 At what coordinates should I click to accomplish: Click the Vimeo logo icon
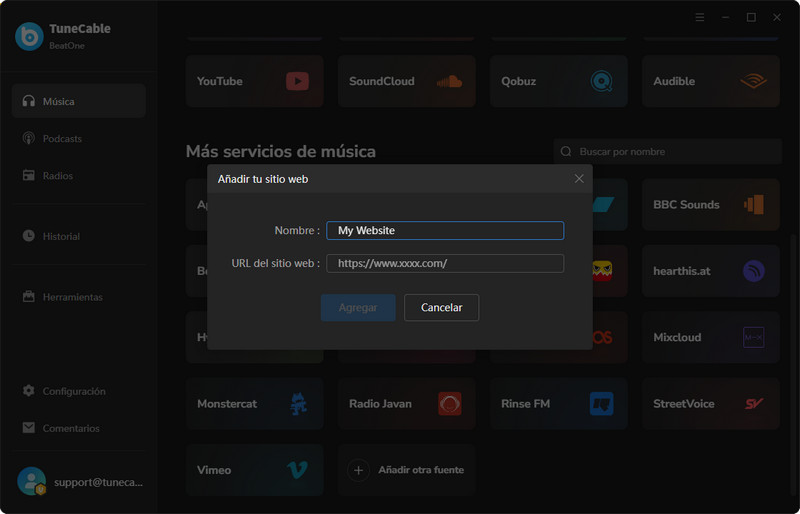coord(297,470)
